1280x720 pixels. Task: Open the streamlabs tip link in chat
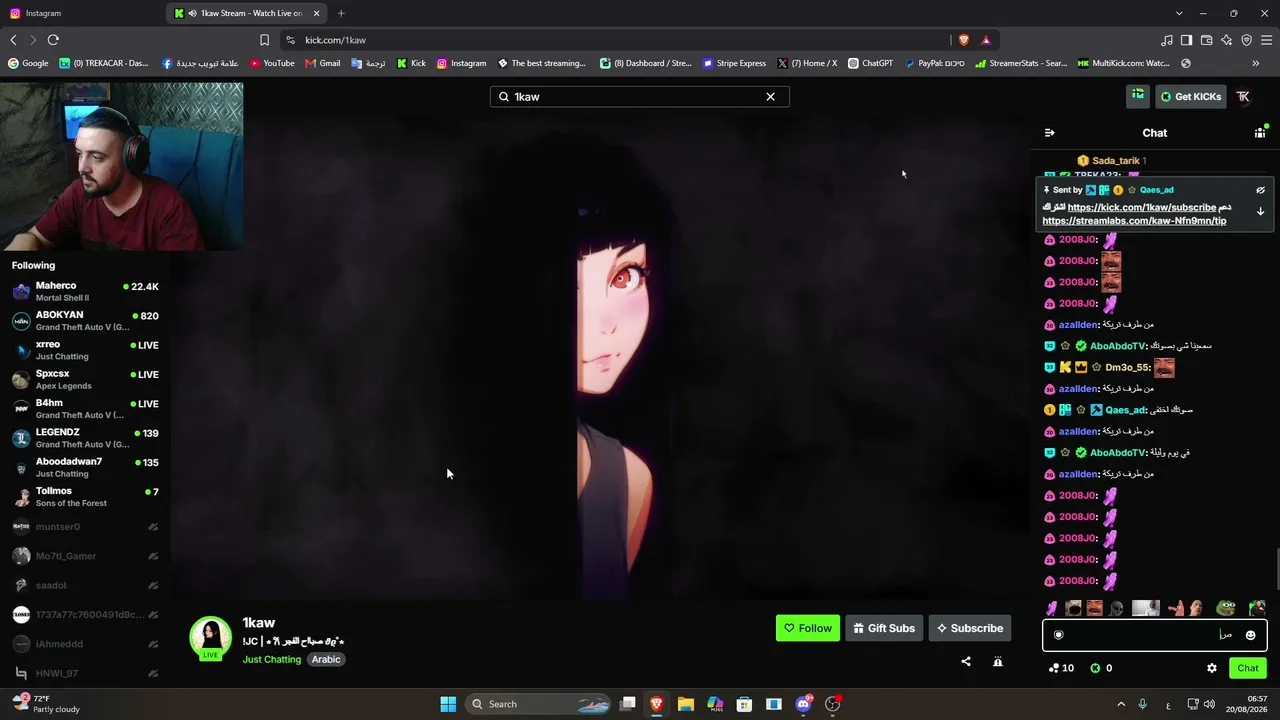(x=1134, y=221)
